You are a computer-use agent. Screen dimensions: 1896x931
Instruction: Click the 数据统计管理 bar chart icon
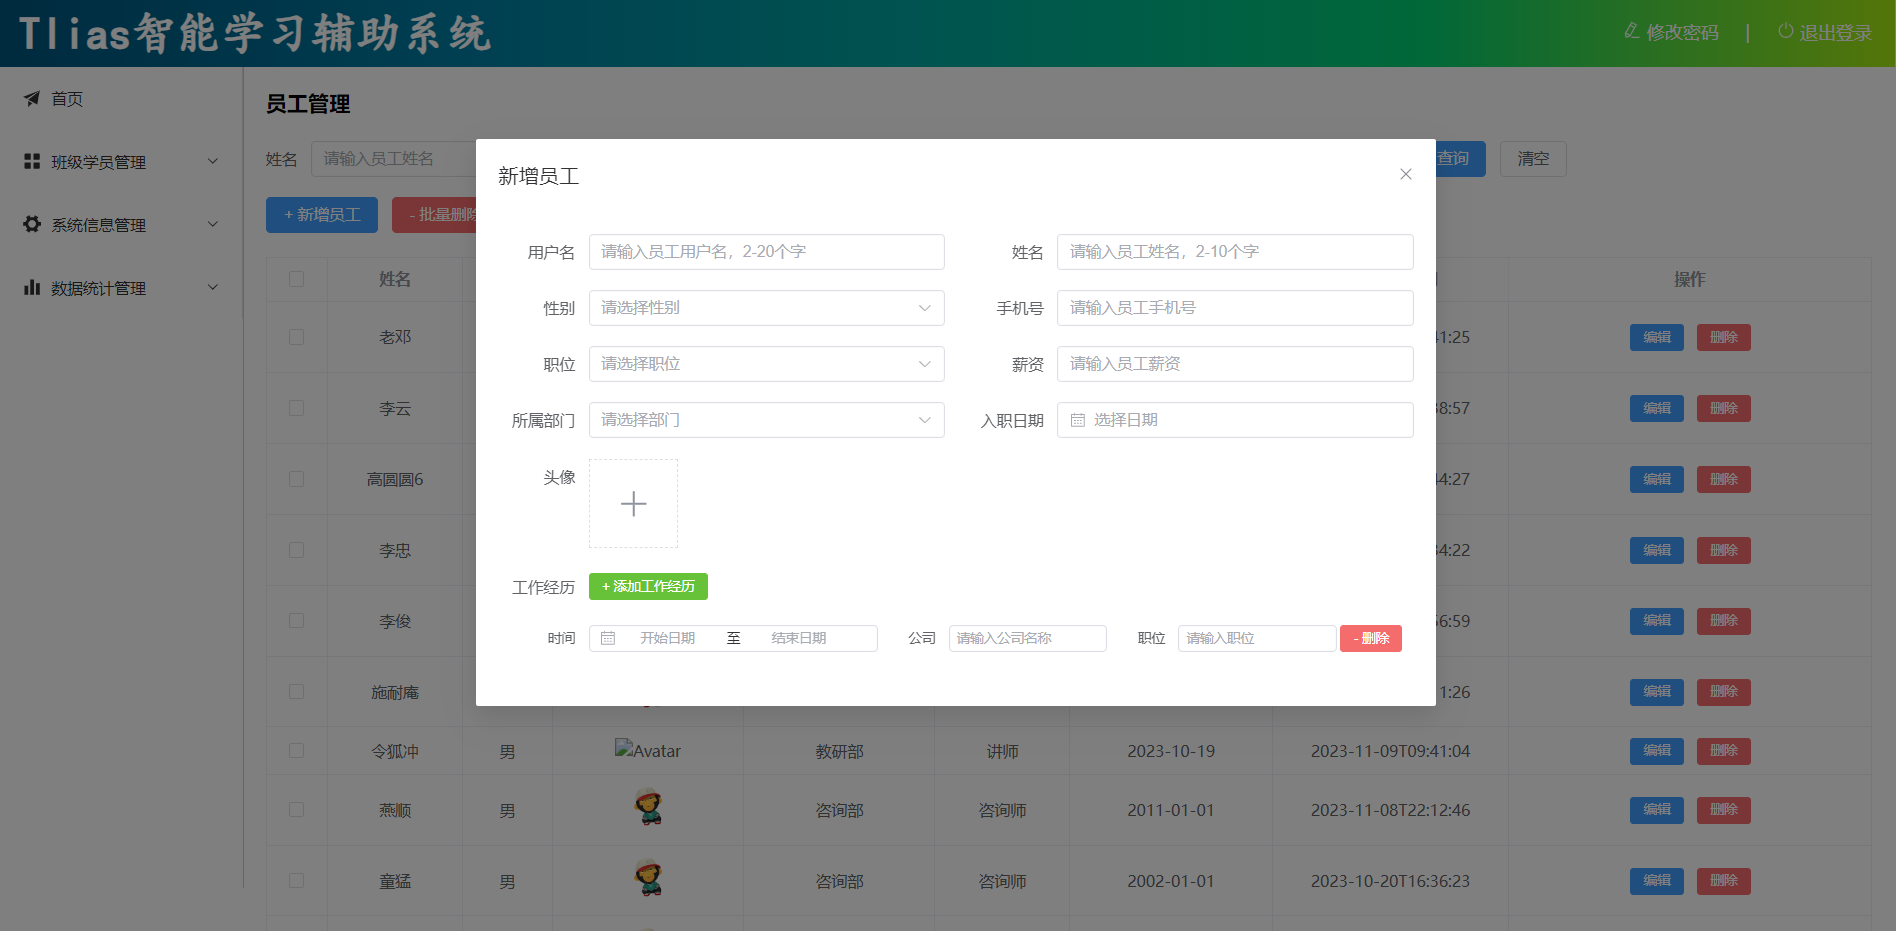pyautogui.click(x=32, y=287)
